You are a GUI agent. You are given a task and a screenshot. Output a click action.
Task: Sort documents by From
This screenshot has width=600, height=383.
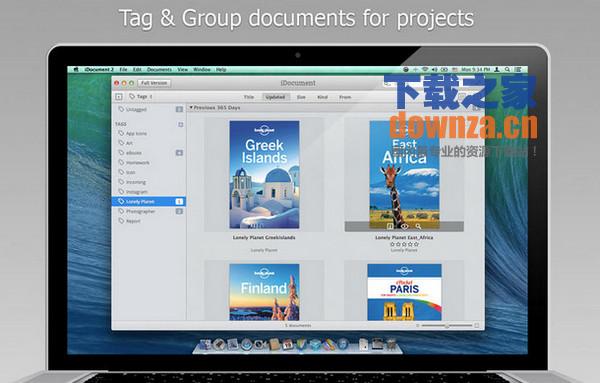[345, 97]
